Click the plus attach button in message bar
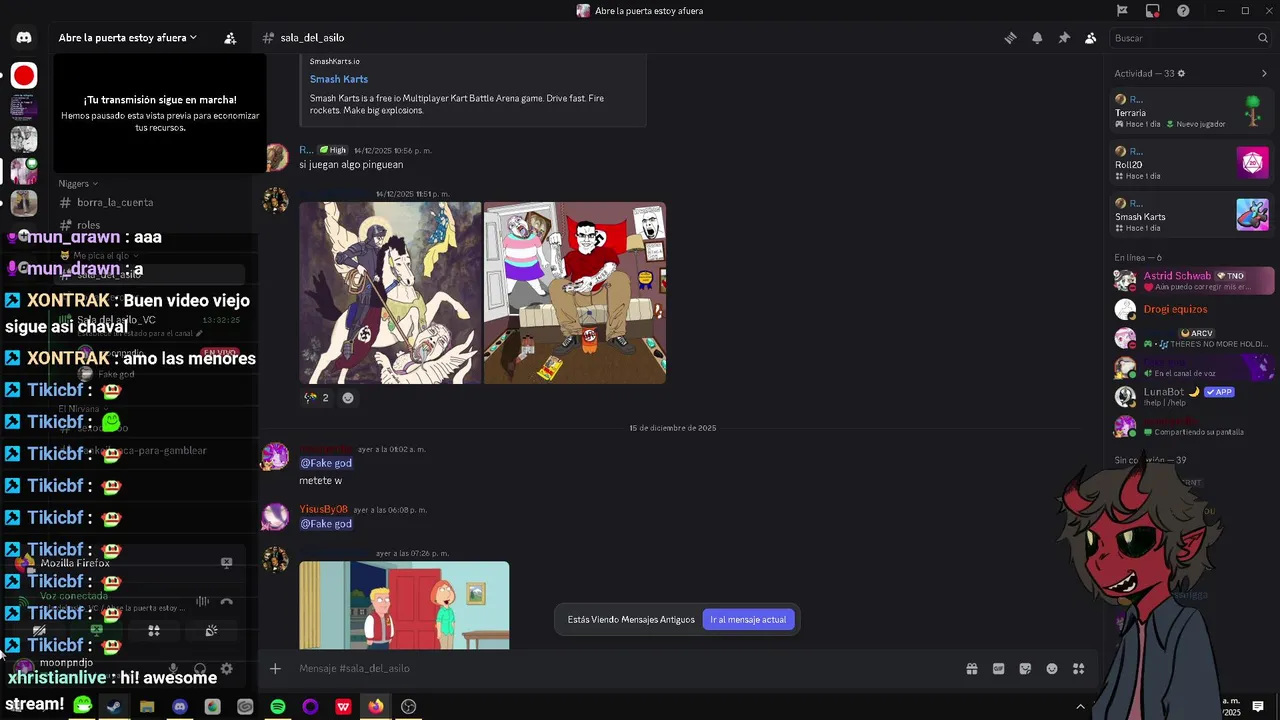This screenshot has width=1280, height=720. pyautogui.click(x=275, y=668)
